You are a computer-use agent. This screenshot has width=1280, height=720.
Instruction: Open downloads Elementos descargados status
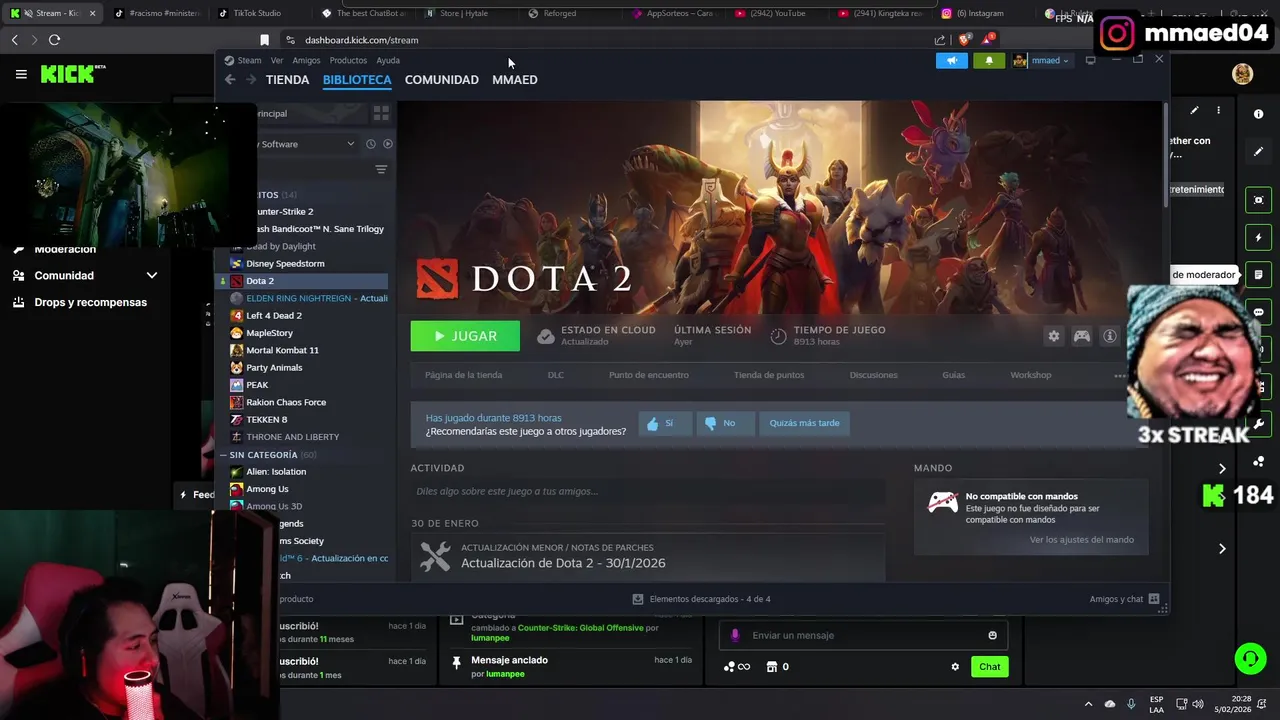pyautogui.click(x=701, y=599)
